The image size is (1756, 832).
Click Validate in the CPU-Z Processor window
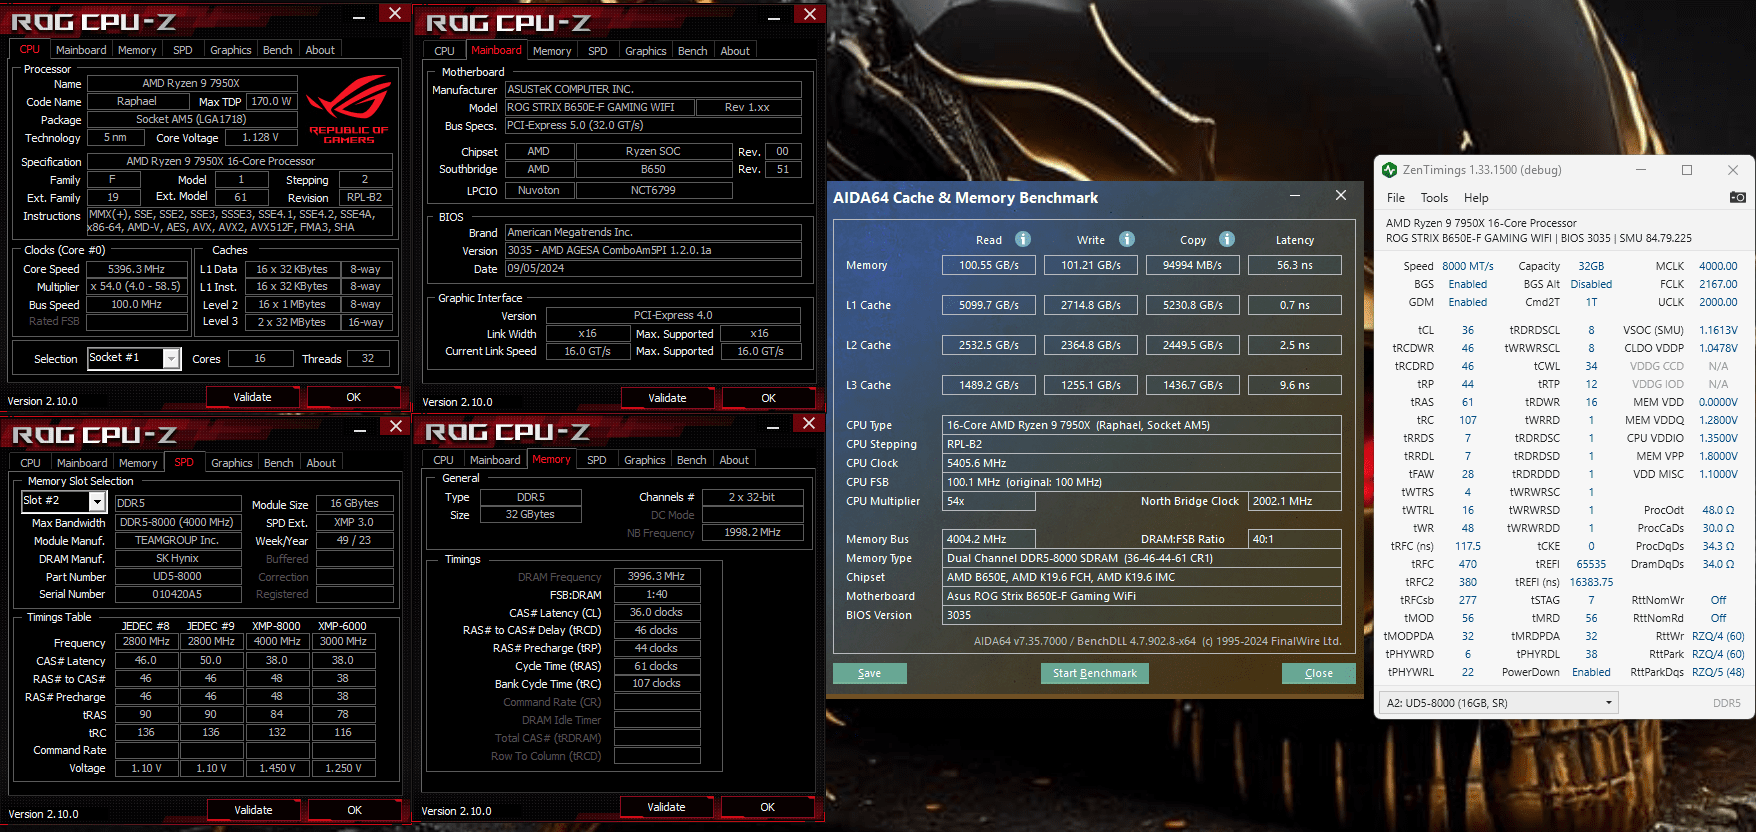[x=253, y=397]
